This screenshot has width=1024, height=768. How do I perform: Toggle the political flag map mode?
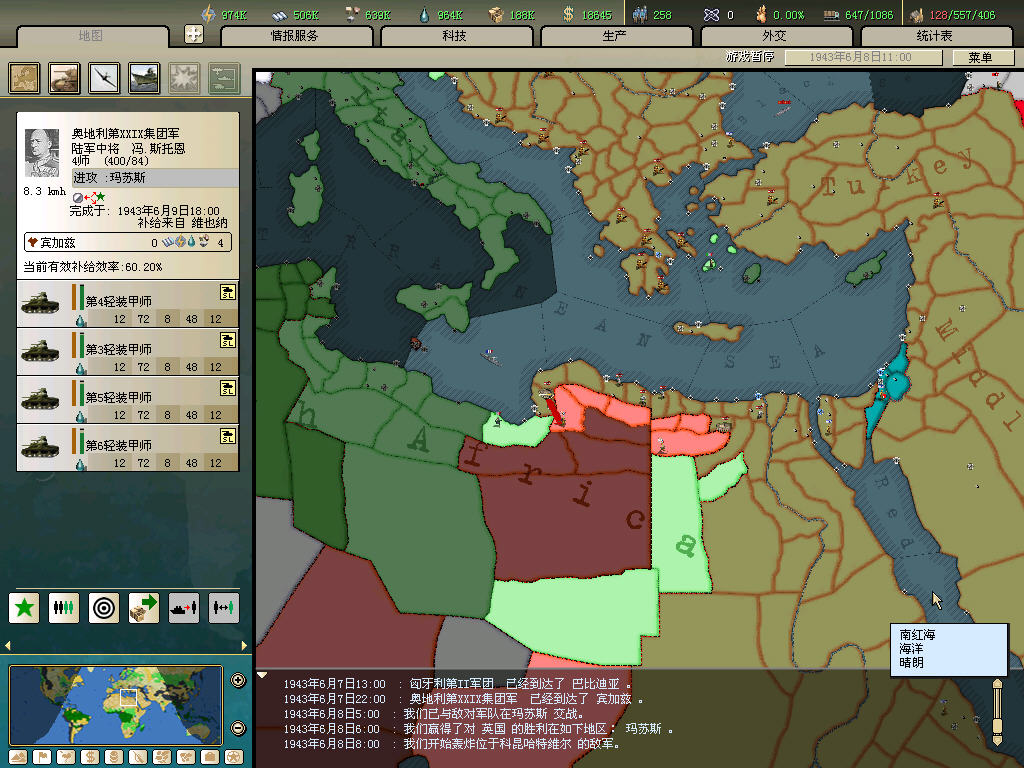point(42,756)
